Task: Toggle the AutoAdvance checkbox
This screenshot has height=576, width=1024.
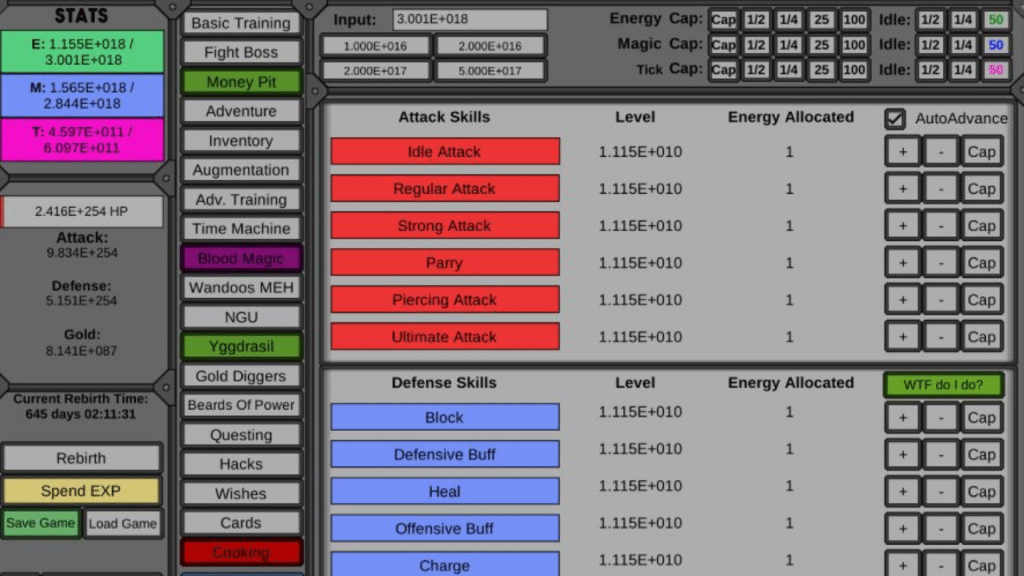Action: coord(895,118)
